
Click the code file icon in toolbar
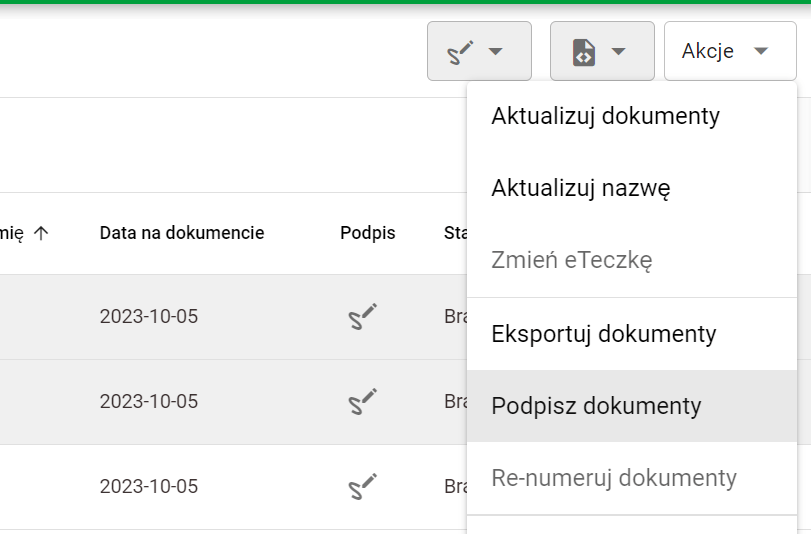click(x=584, y=52)
